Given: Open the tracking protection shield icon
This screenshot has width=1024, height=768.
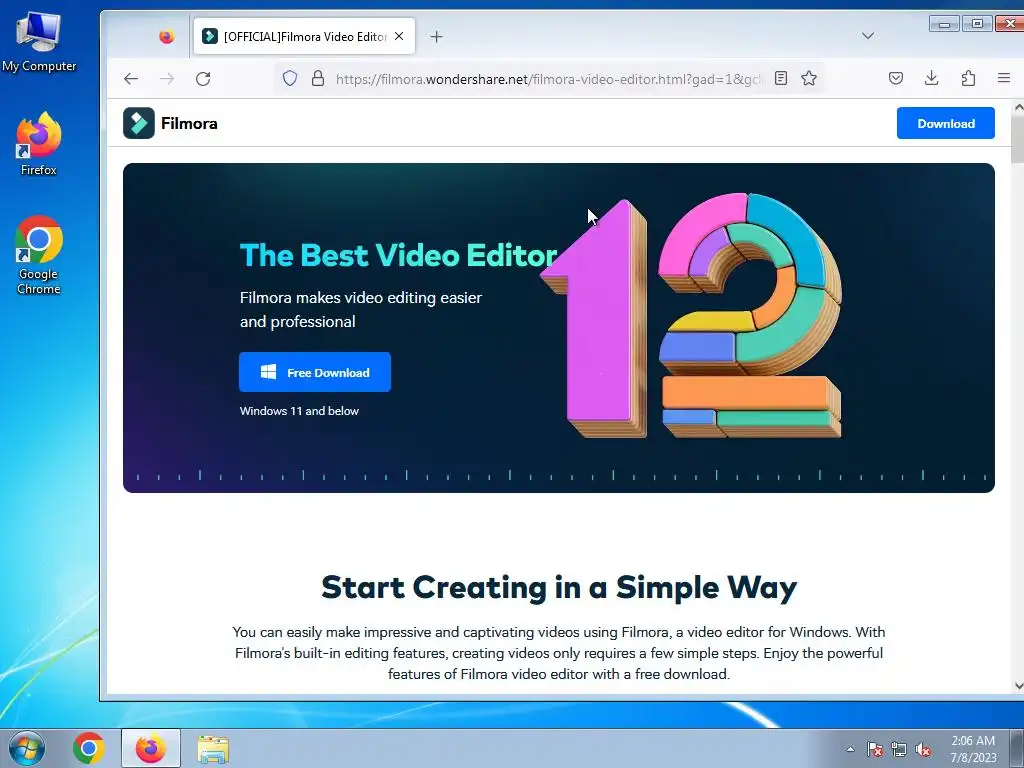Looking at the screenshot, I should [x=290, y=79].
